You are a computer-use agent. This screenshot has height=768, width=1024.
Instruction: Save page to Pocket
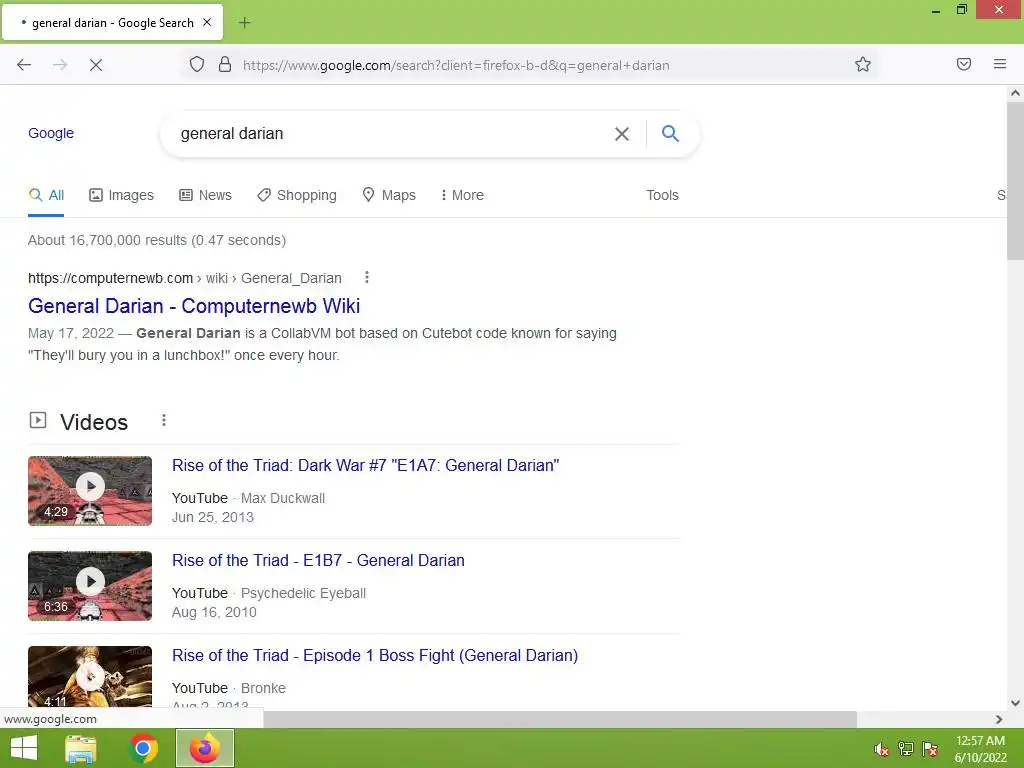coord(964,64)
